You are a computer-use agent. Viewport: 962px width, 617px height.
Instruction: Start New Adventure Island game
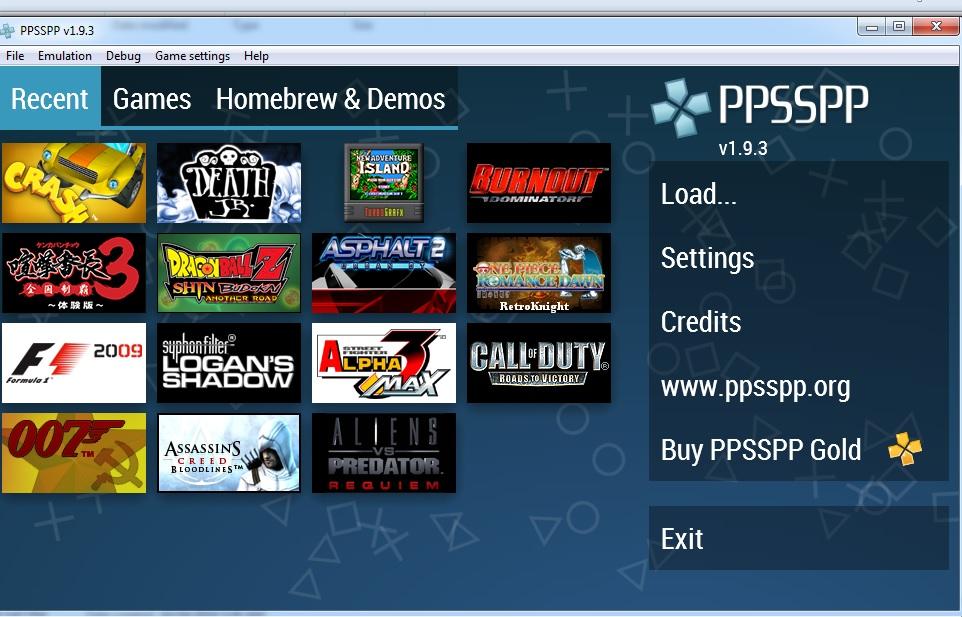pos(383,183)
